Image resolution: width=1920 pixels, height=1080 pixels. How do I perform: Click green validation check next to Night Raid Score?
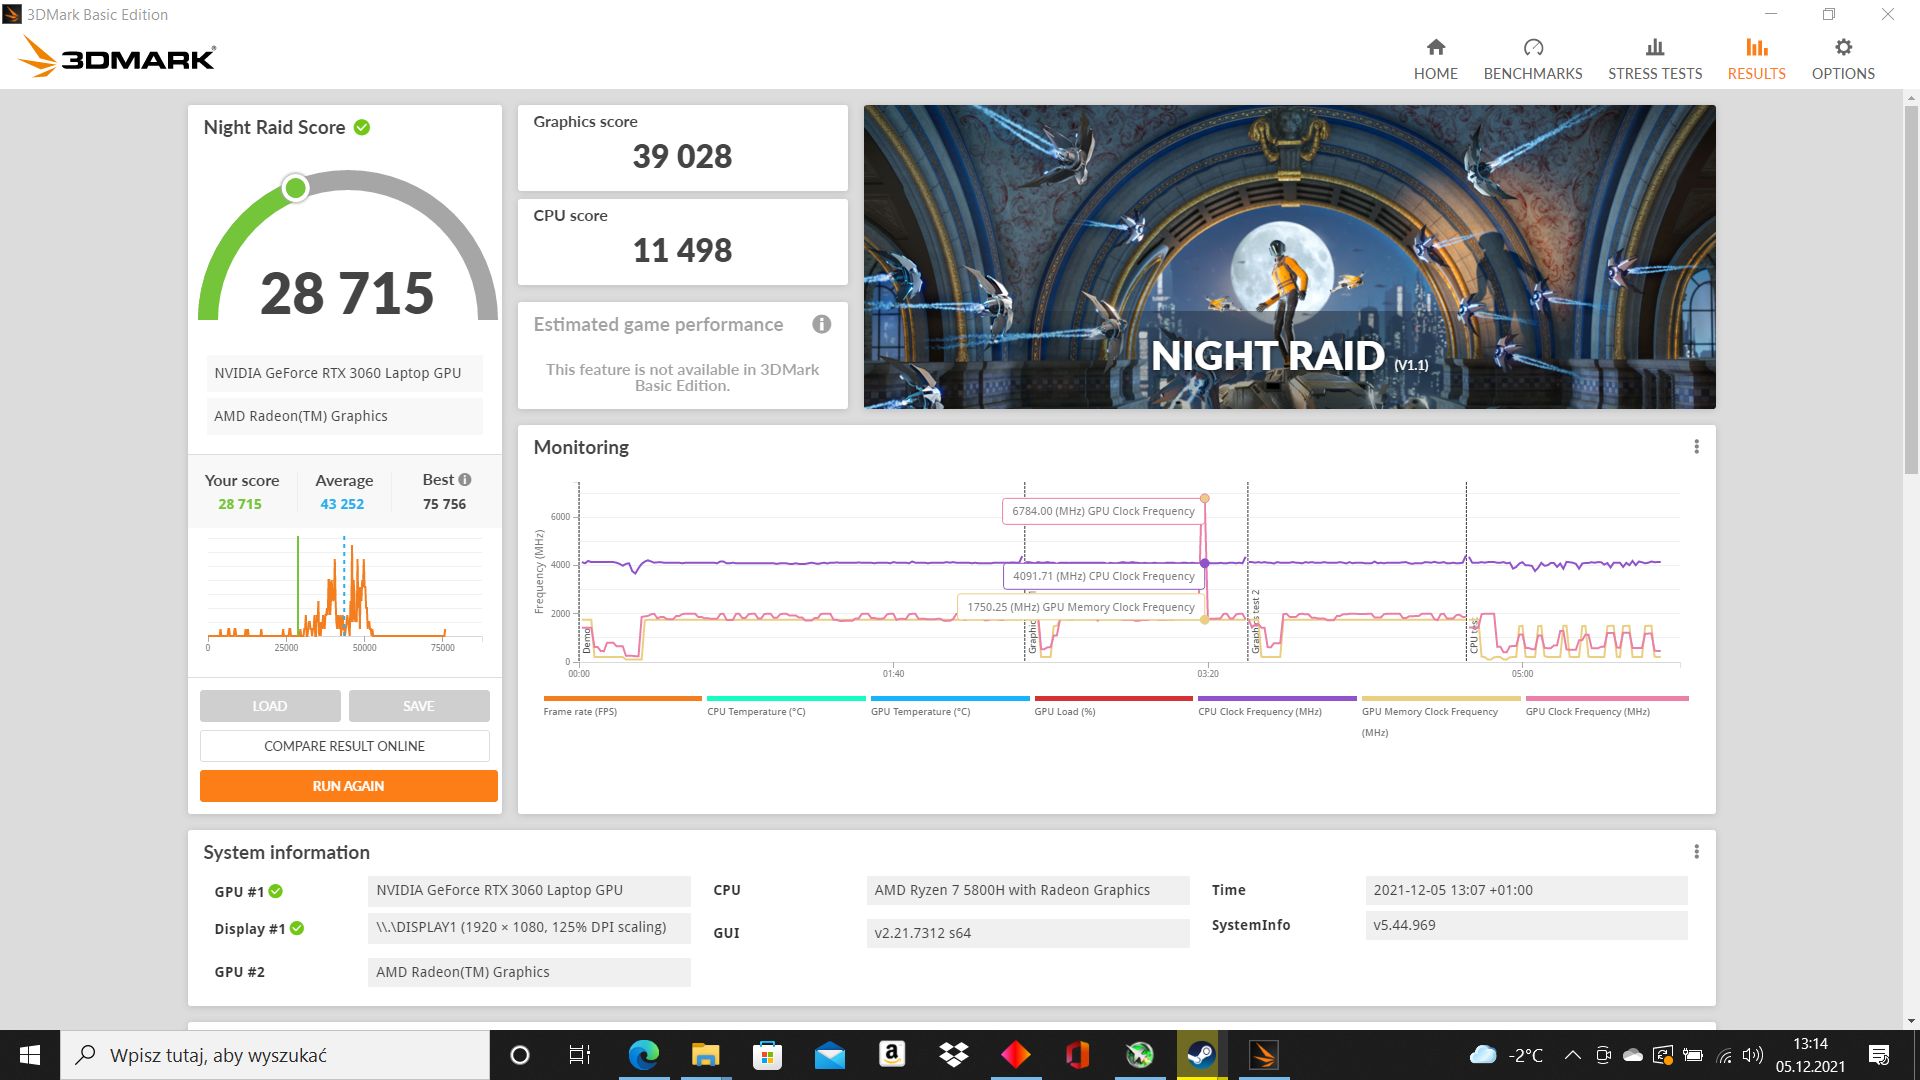click(x=362, y=127)
